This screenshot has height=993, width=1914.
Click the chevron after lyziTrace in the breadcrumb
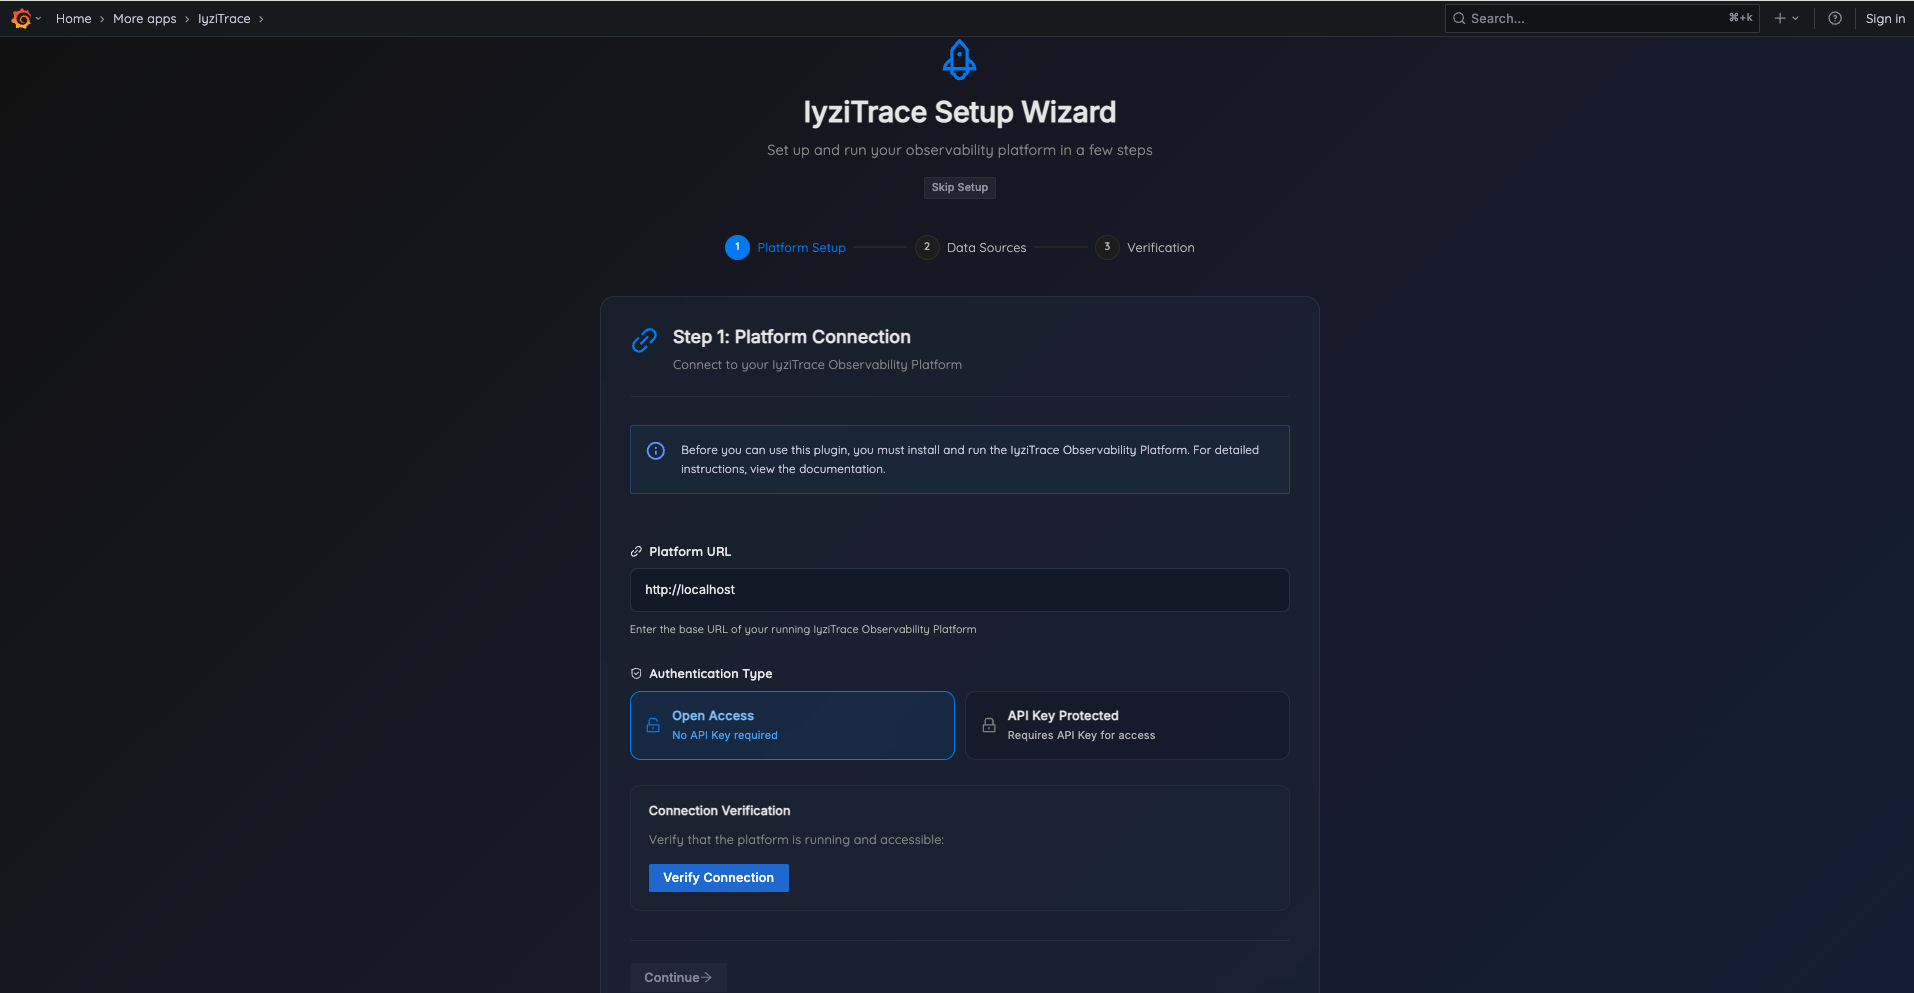coord(261,18)
